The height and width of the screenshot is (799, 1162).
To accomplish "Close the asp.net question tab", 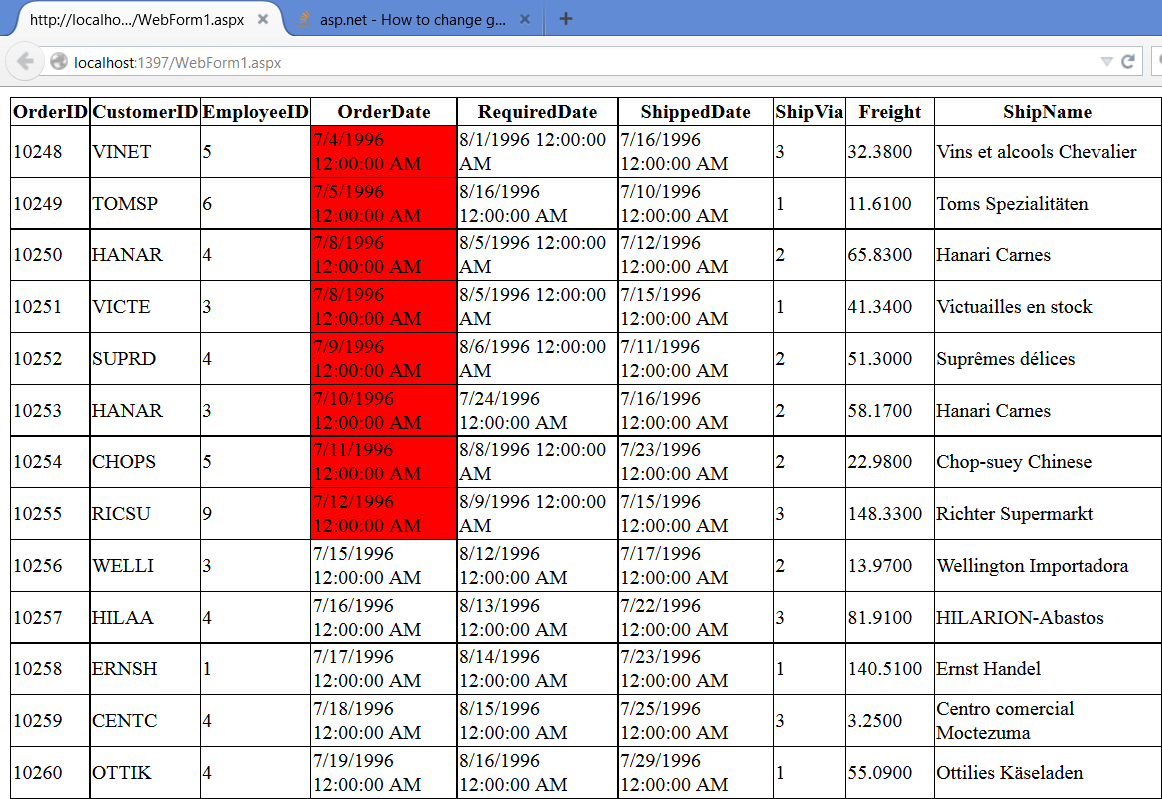I will pos(525,19).
